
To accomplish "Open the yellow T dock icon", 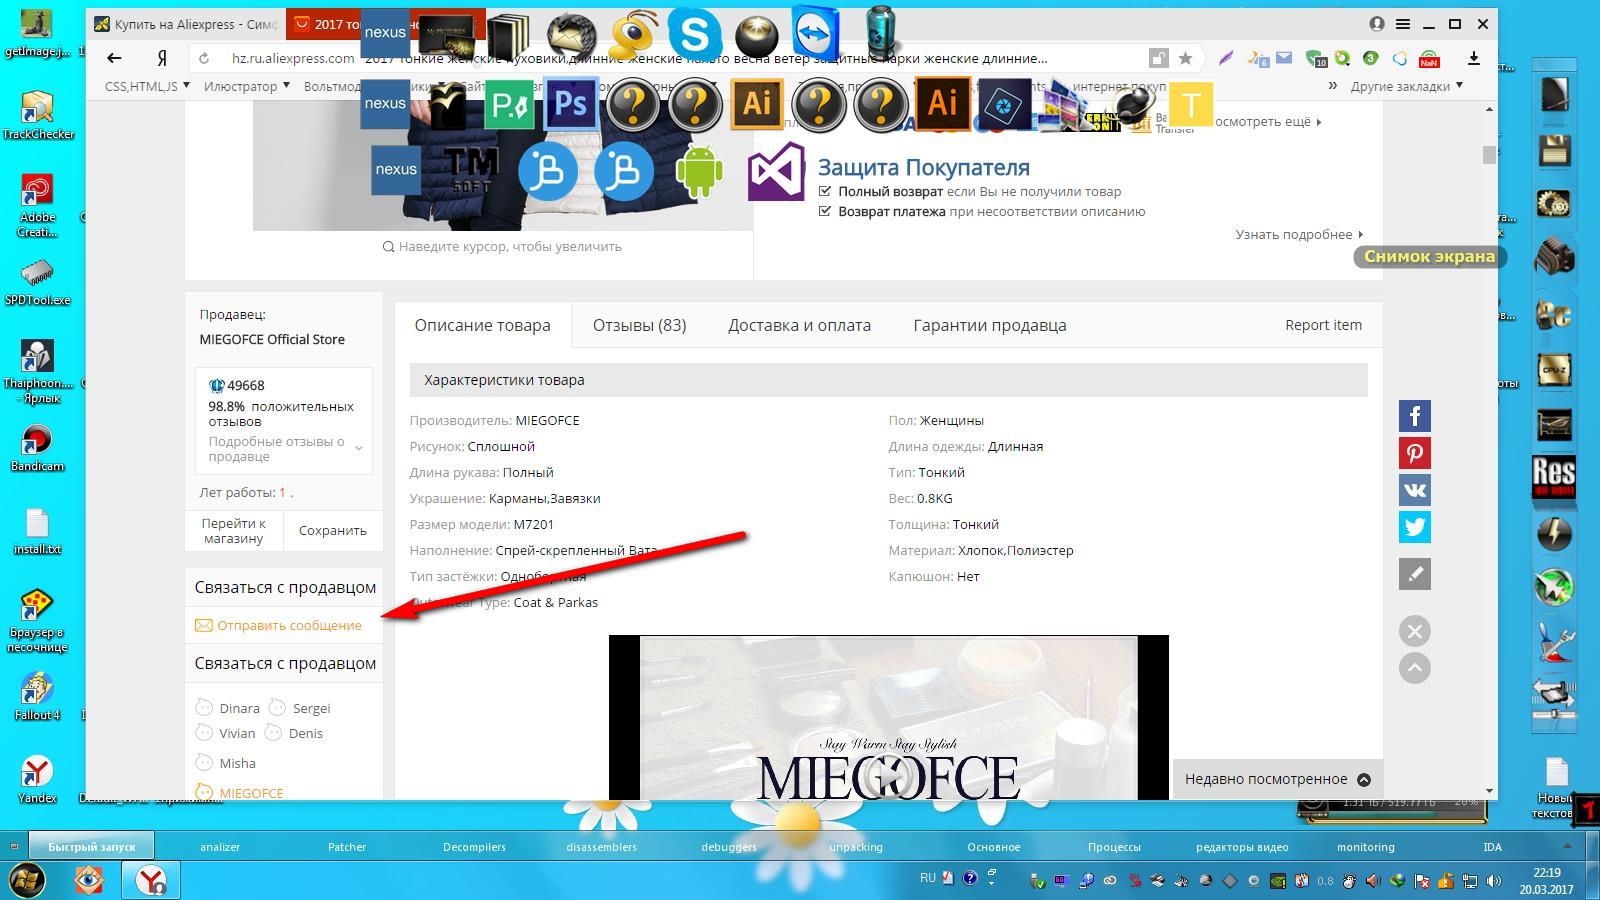I will click(x=1190, y=104).
